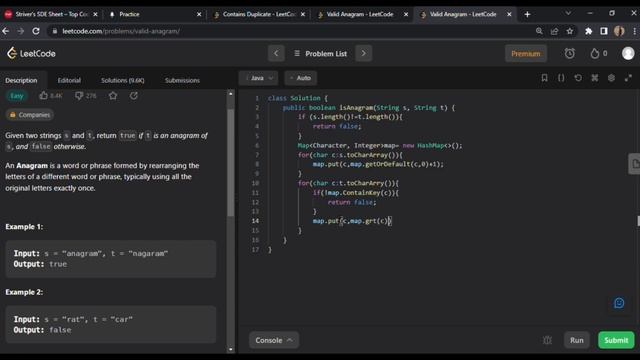Like the problem with thumbs up
The width and height of the screenshot is (640, 360).
(44, 96)
